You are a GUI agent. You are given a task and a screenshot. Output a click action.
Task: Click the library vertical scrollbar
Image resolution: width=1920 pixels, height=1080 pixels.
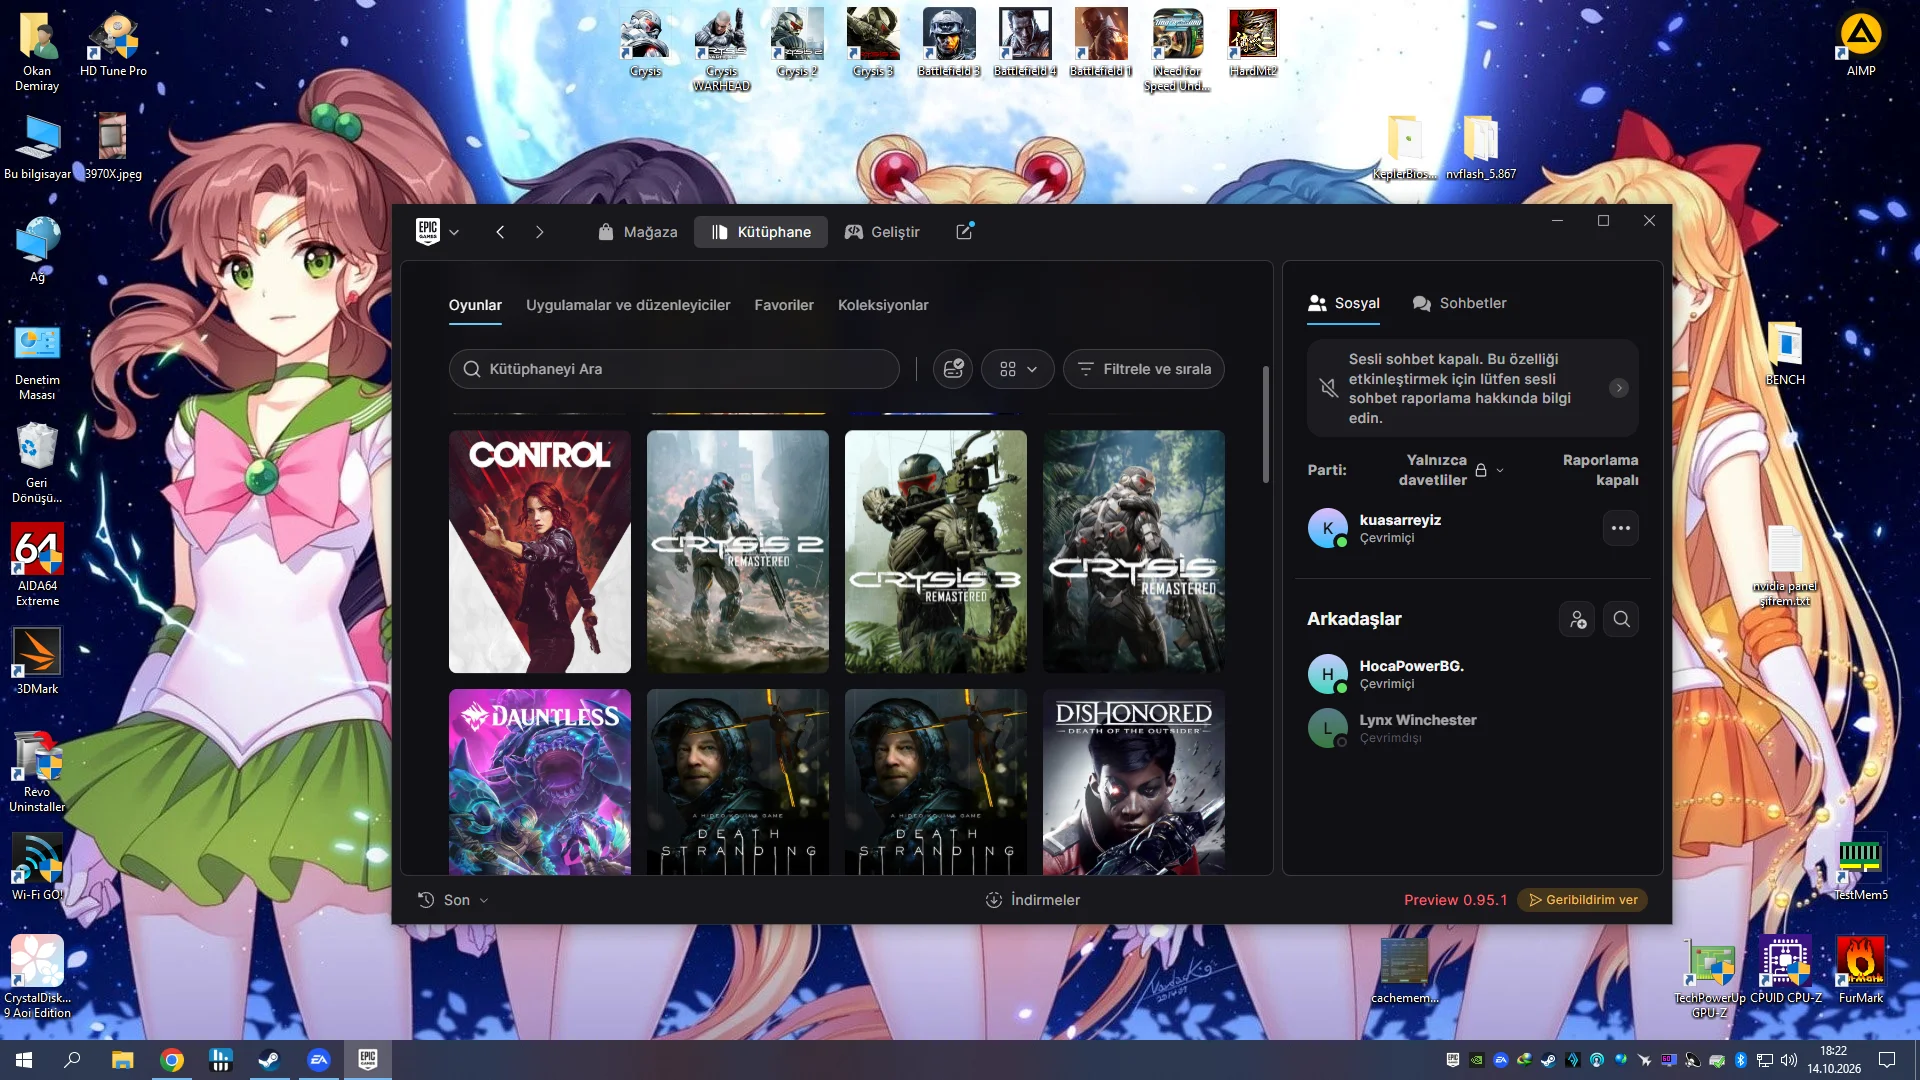1266,425
